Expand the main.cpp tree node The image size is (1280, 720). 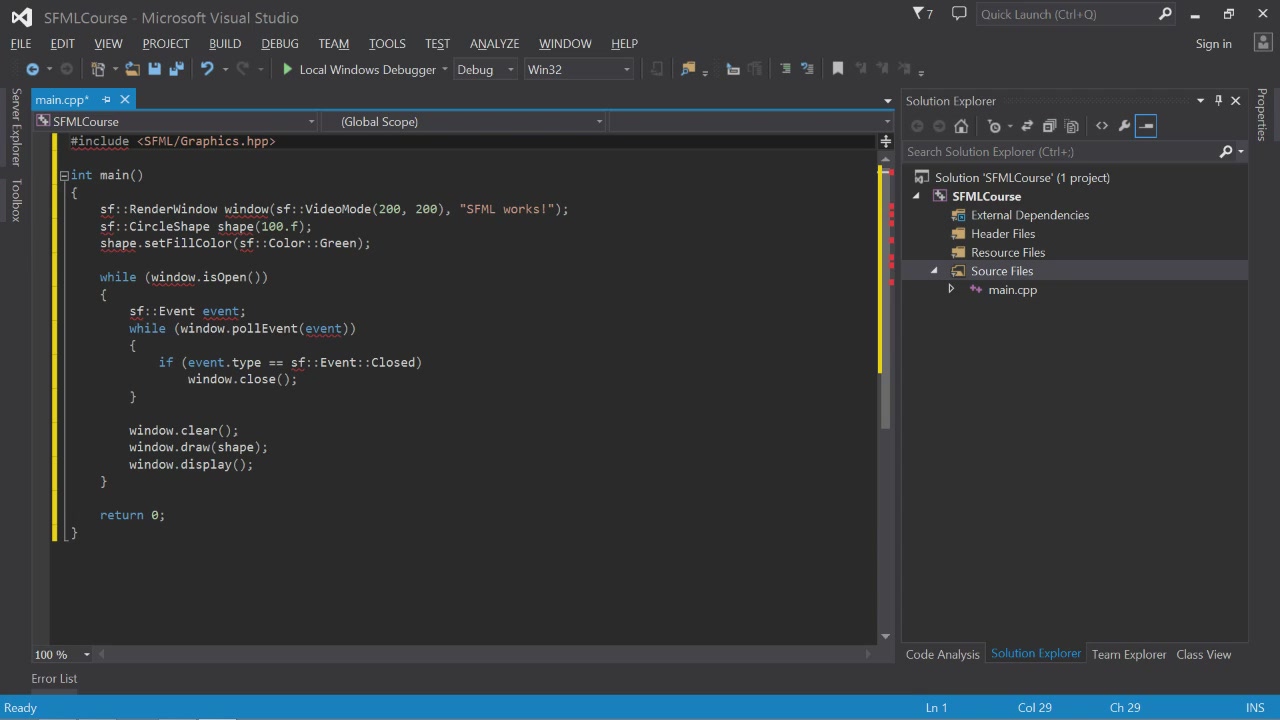click(951, 290)
